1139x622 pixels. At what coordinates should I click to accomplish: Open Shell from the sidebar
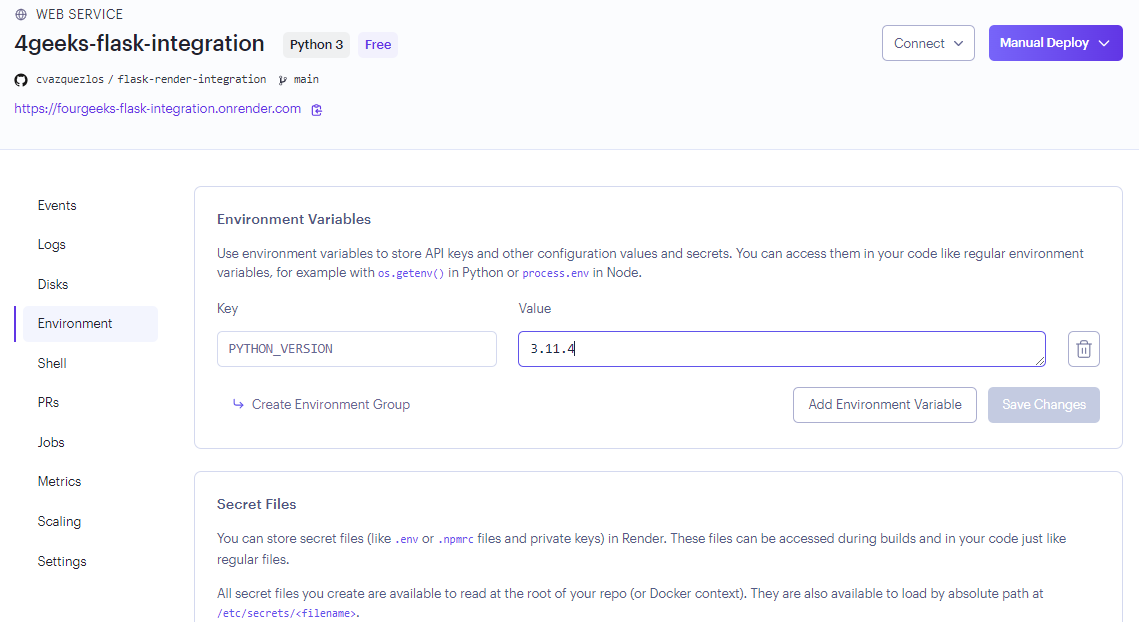[52, 363]
